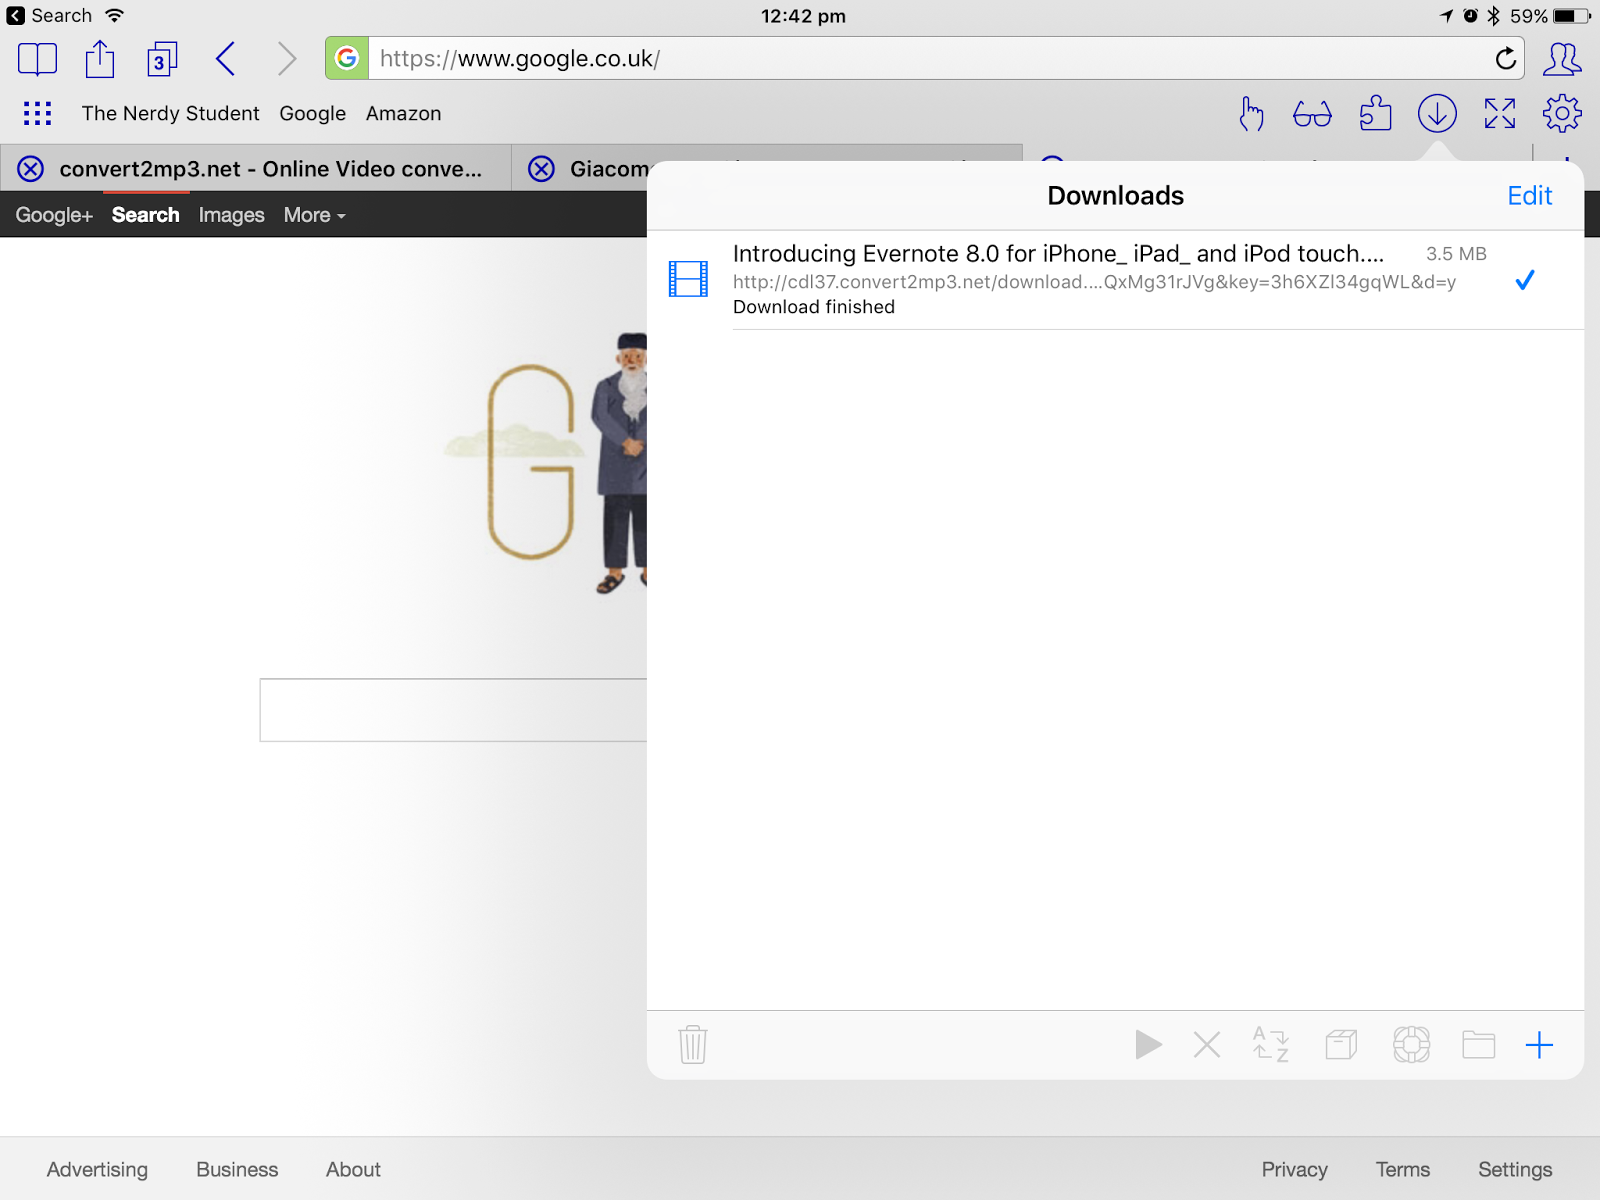Open the apps grid dots icon
The width and height of the screenshot is (1600, 1200).
click(x=38, y=113)
